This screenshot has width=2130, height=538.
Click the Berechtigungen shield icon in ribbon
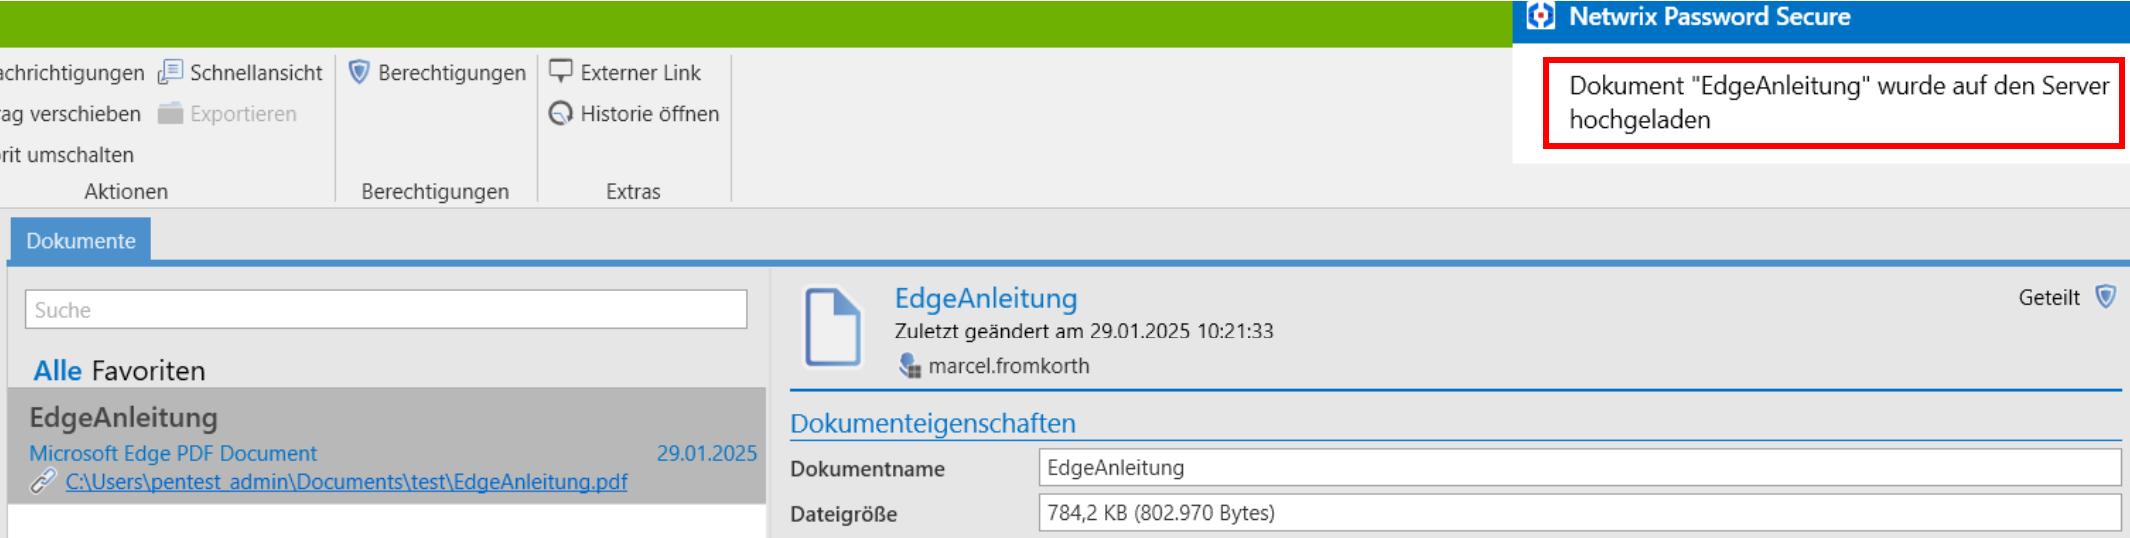[x=359, y=72]
